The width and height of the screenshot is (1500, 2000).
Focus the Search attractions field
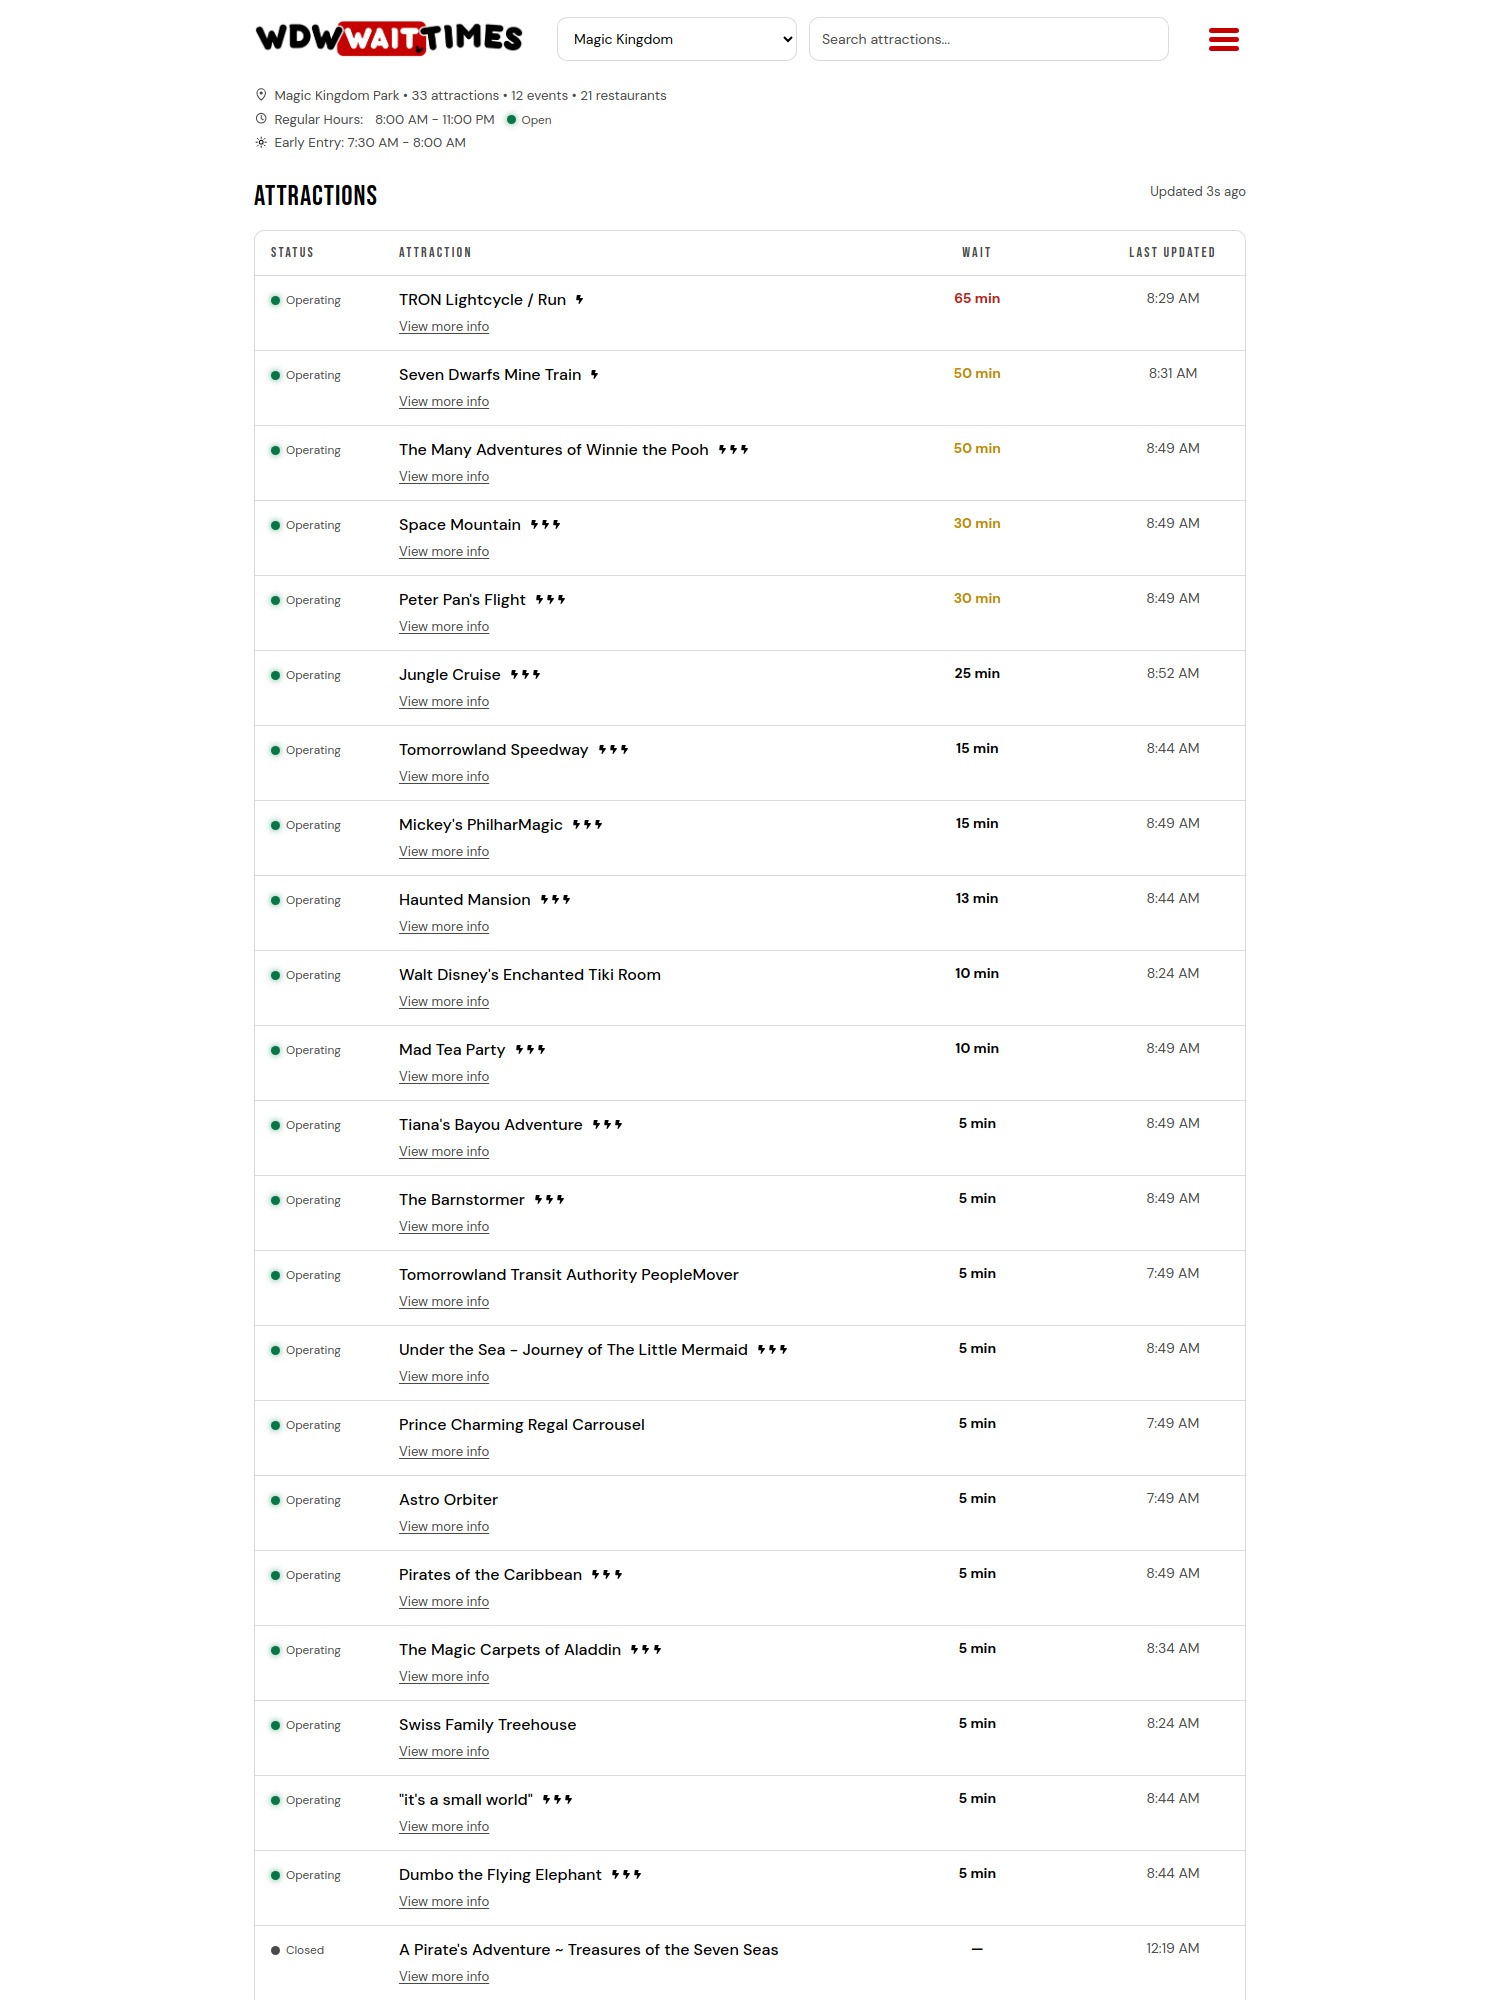(988, 39)
